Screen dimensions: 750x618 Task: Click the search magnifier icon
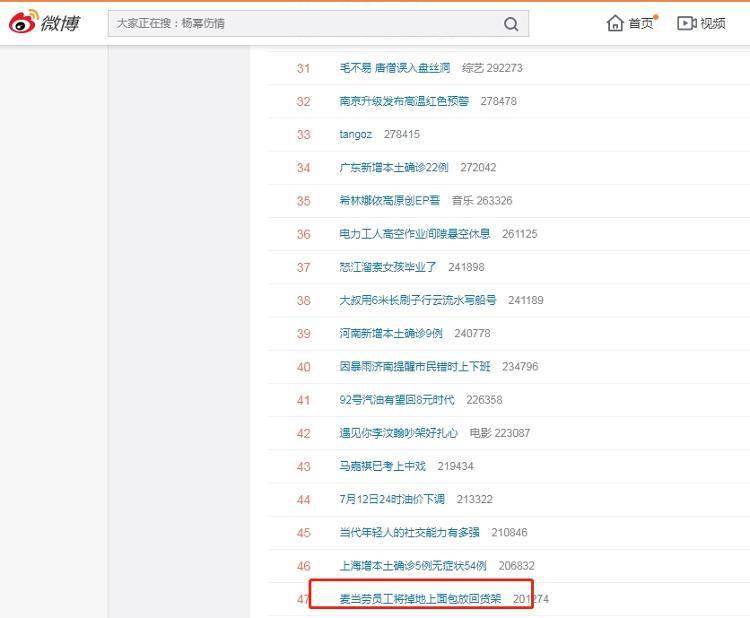click(511, 23)
